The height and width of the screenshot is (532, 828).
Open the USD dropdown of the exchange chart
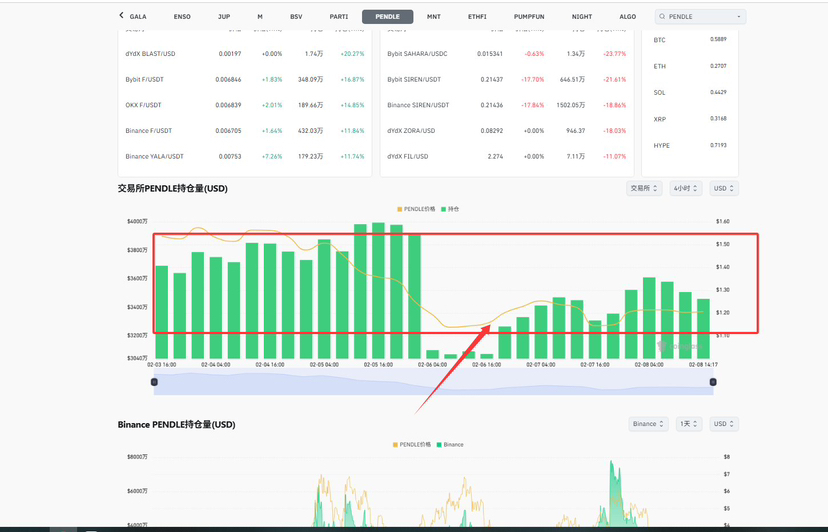[x=723, y=188]
